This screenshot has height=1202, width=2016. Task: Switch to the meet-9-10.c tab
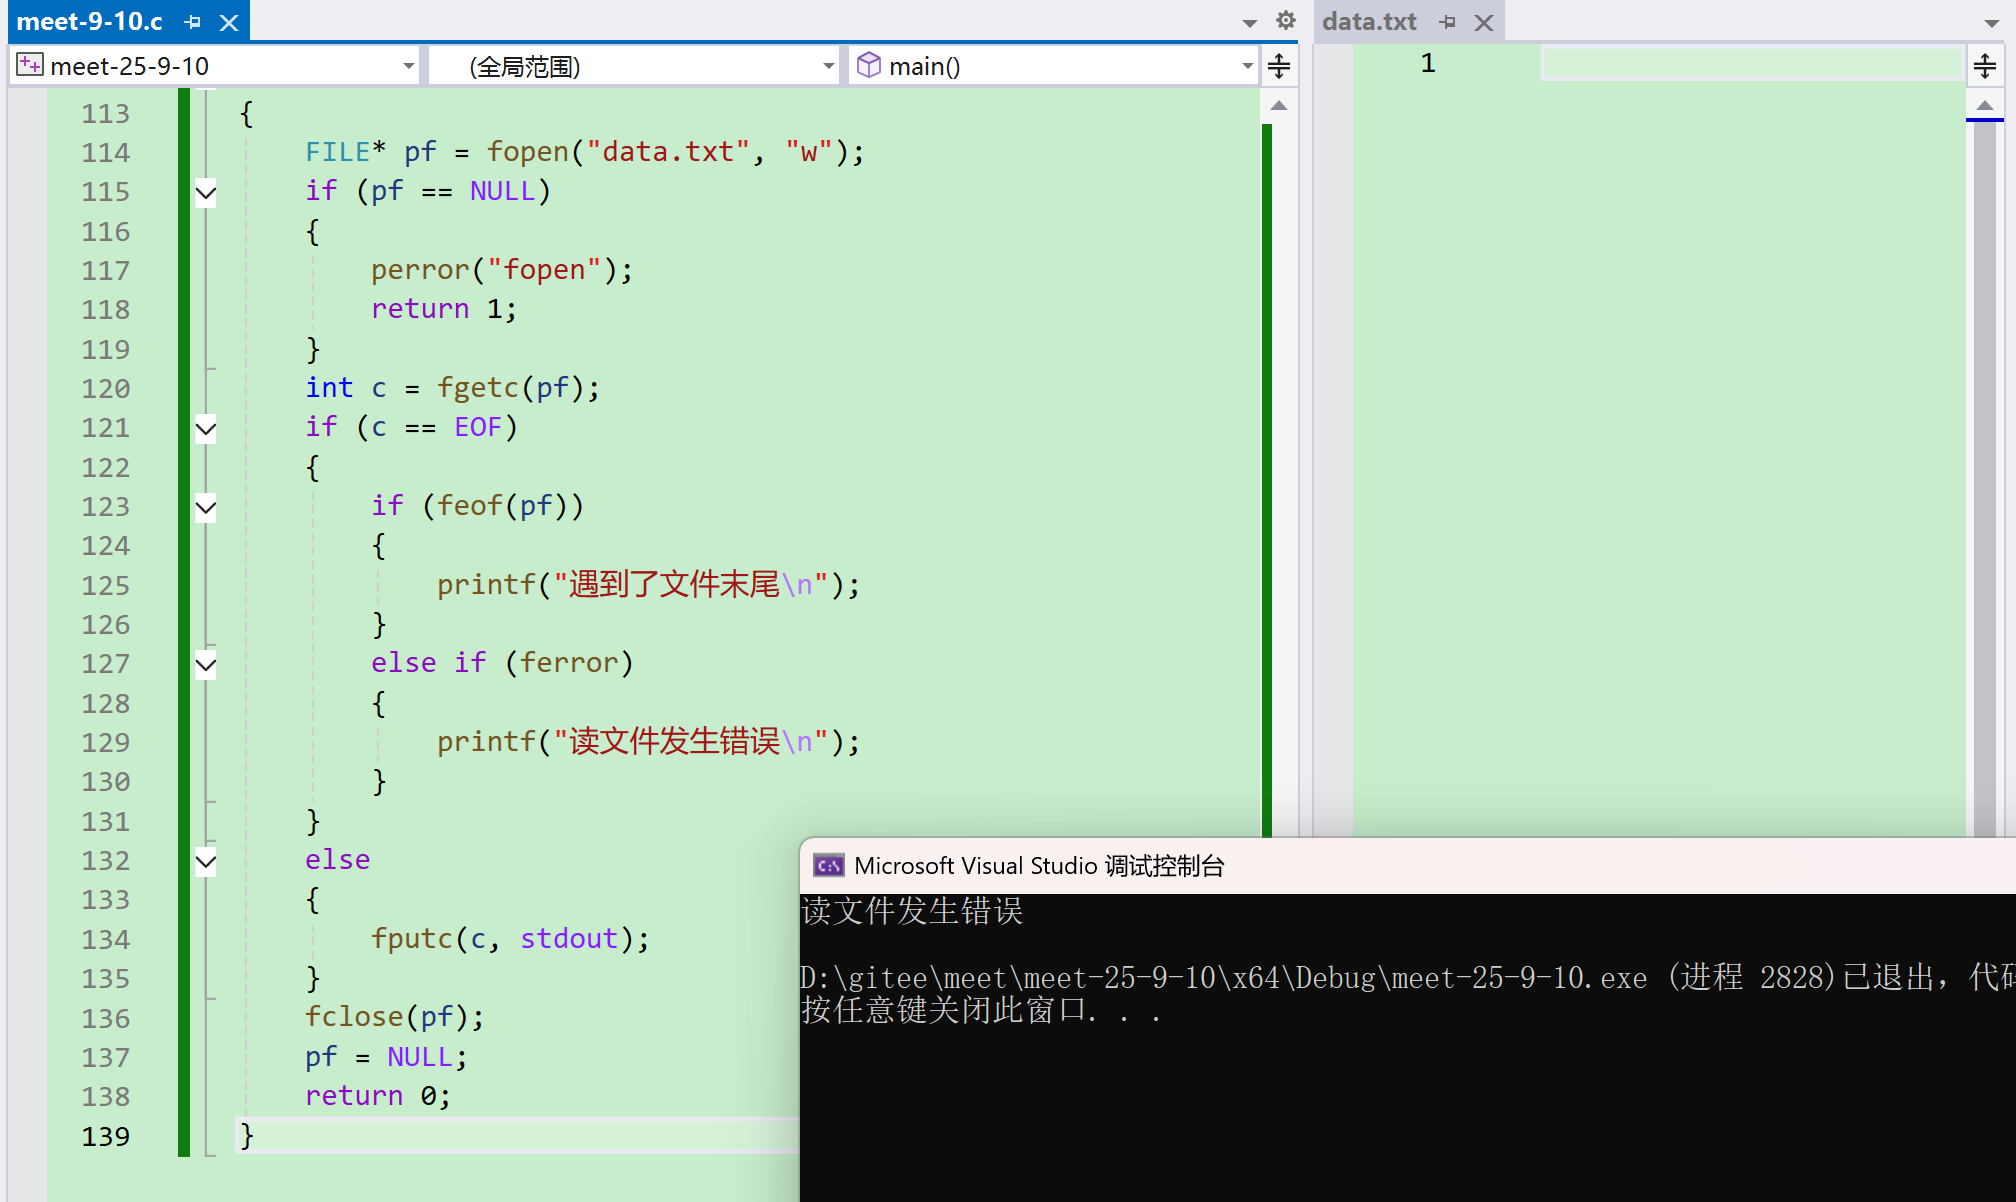90,21
